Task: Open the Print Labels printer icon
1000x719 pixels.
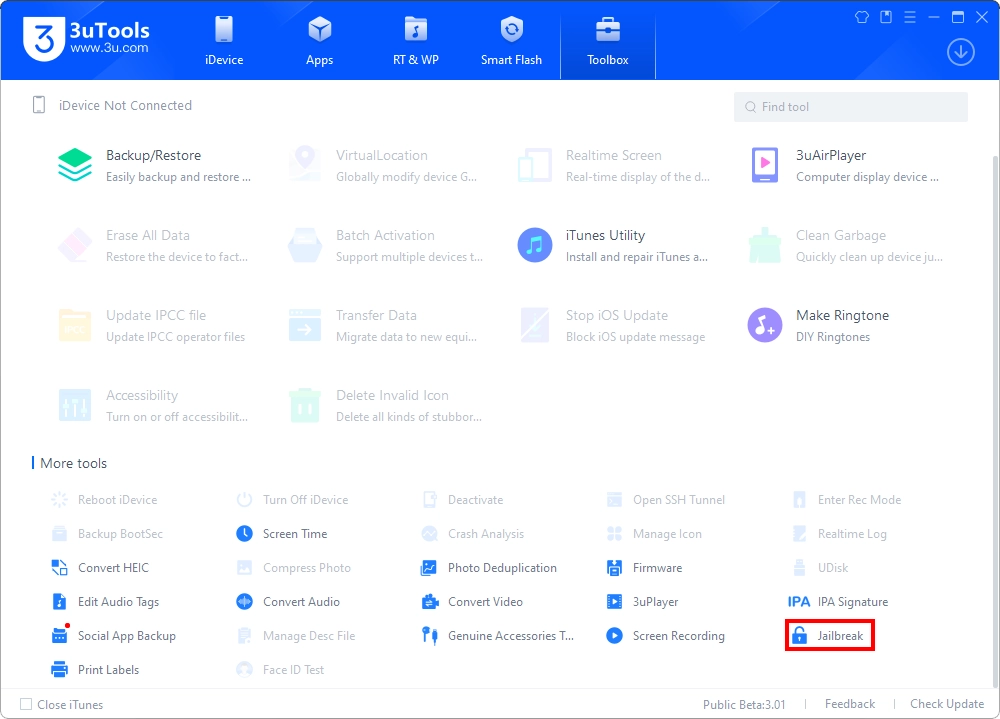Action: pyautogui.click(x=59, y=669)
